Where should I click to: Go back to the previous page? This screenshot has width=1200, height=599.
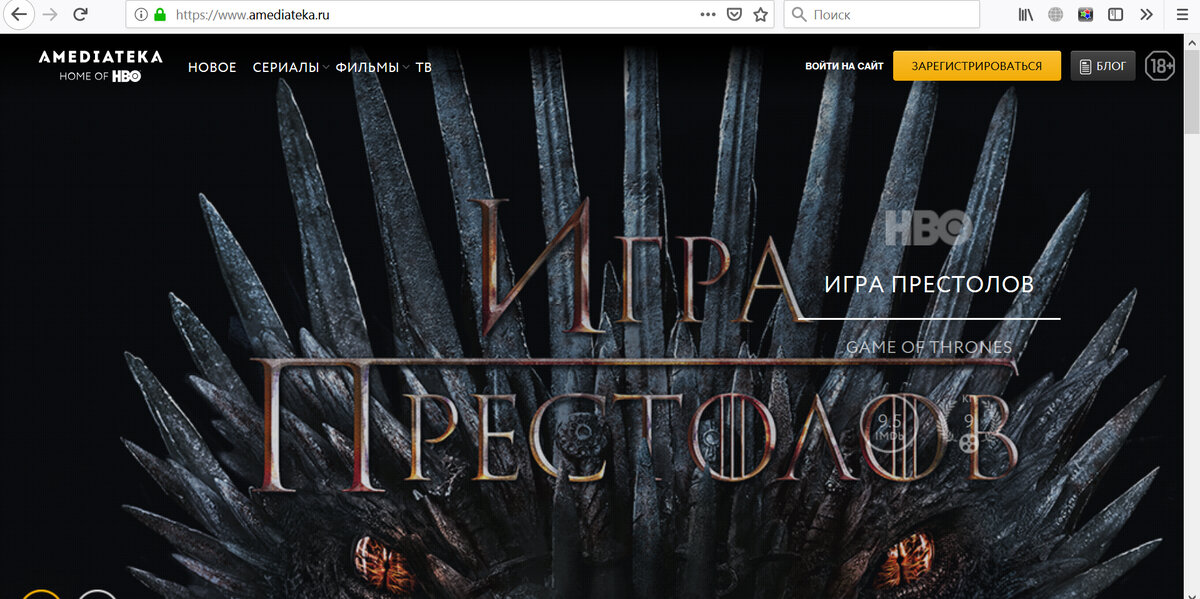[17, 15]
